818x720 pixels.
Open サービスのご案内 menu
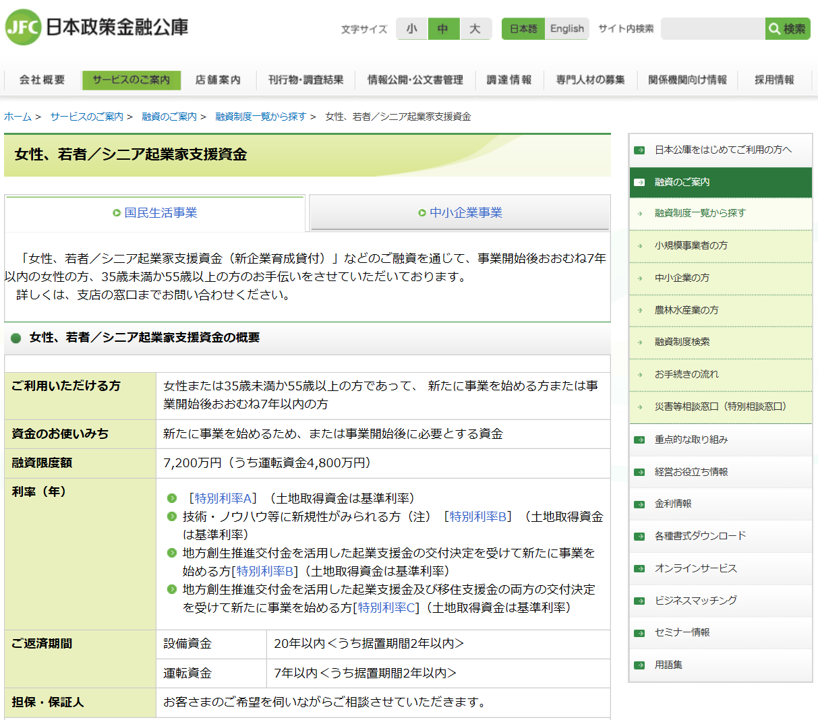click(x=131, y=80)
